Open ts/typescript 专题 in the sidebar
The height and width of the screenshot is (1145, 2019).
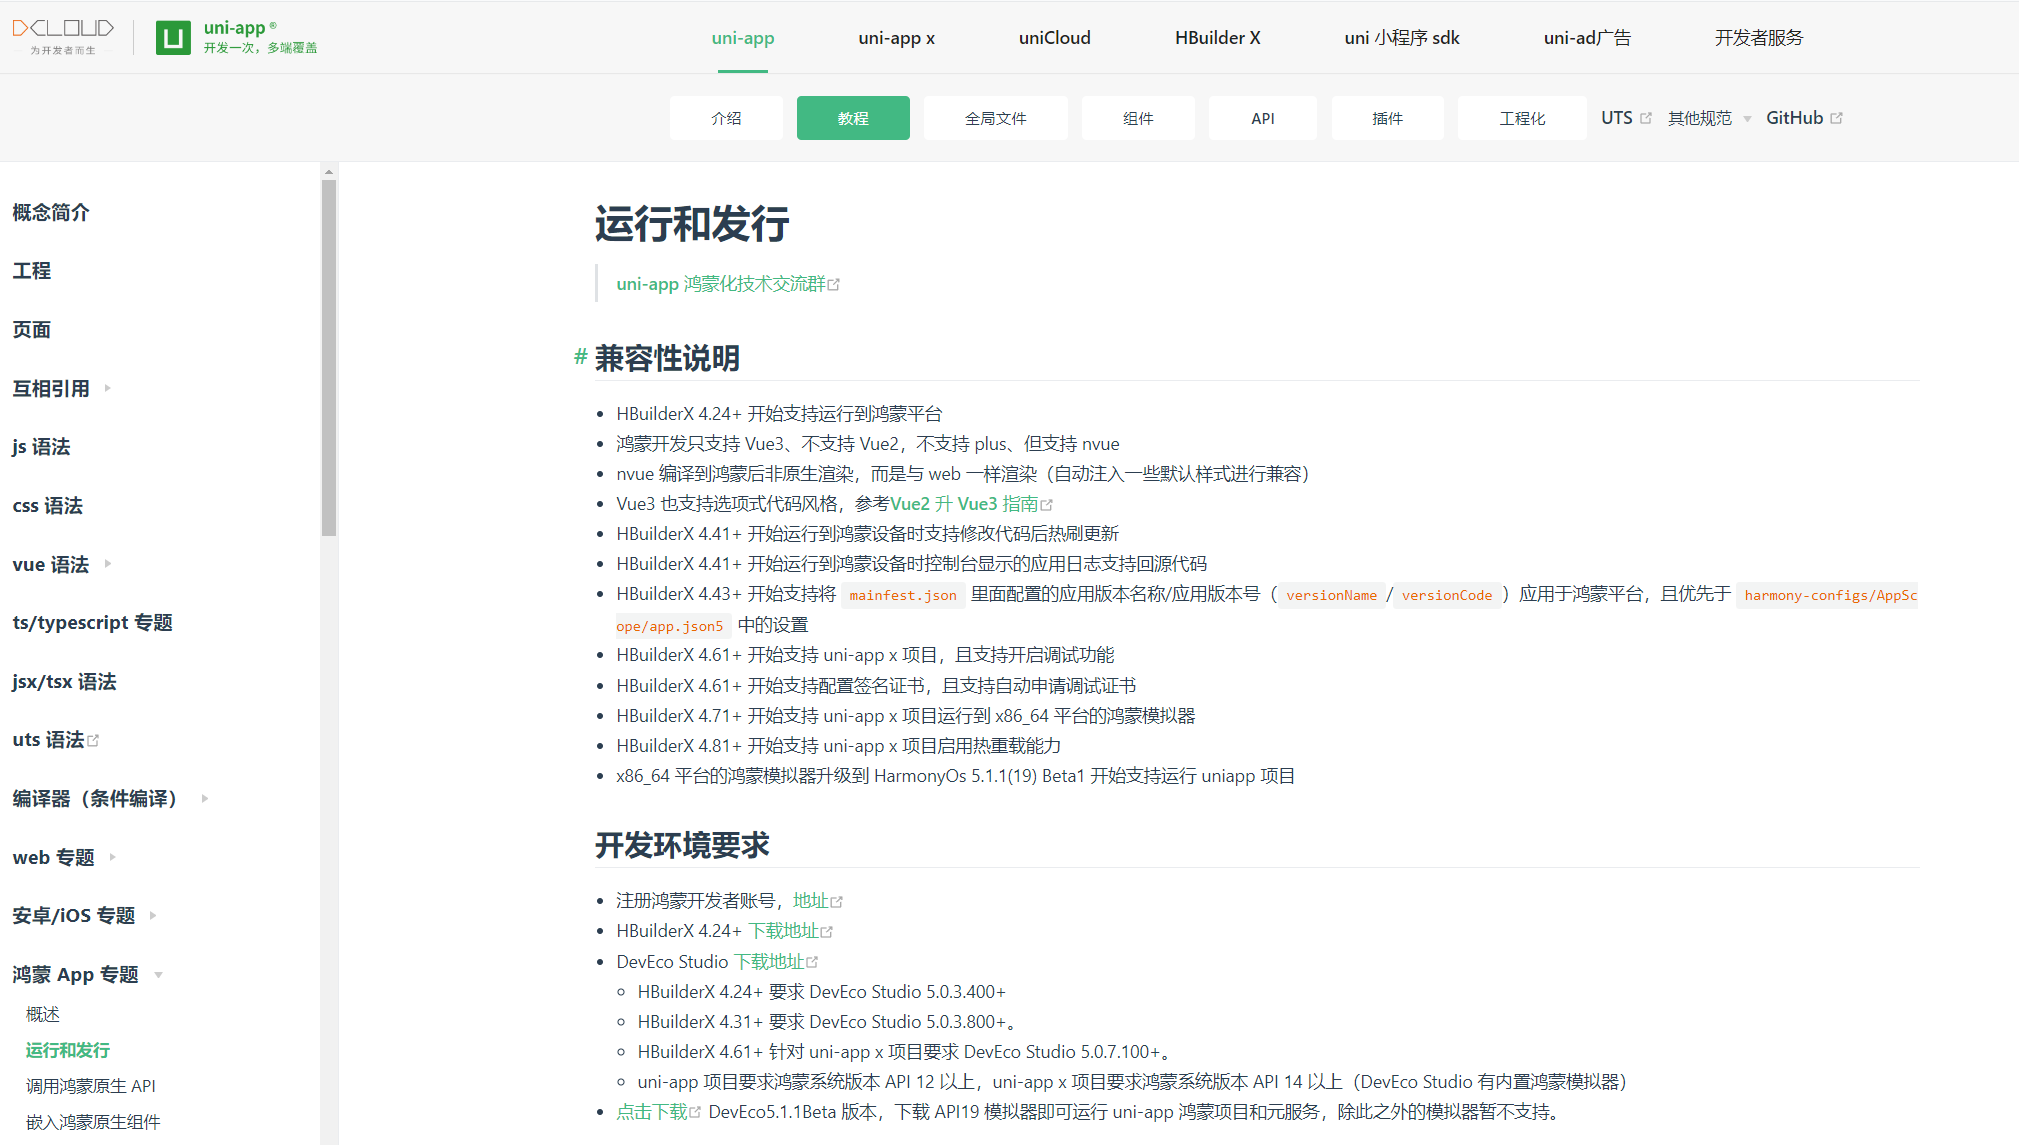point(92,623)
